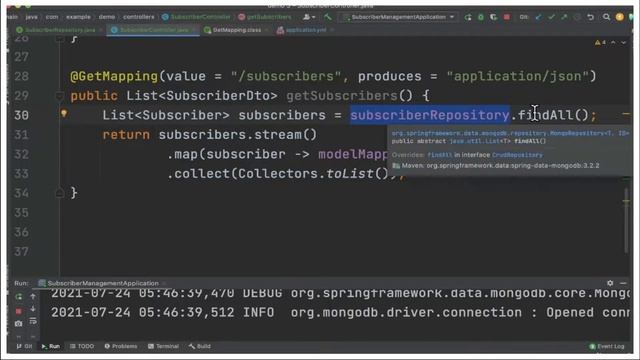Image resolution: width=640 pixels, height=360 pixels.
Task: Switch to the GetMapping.class tab
Action: pos(236,30)
